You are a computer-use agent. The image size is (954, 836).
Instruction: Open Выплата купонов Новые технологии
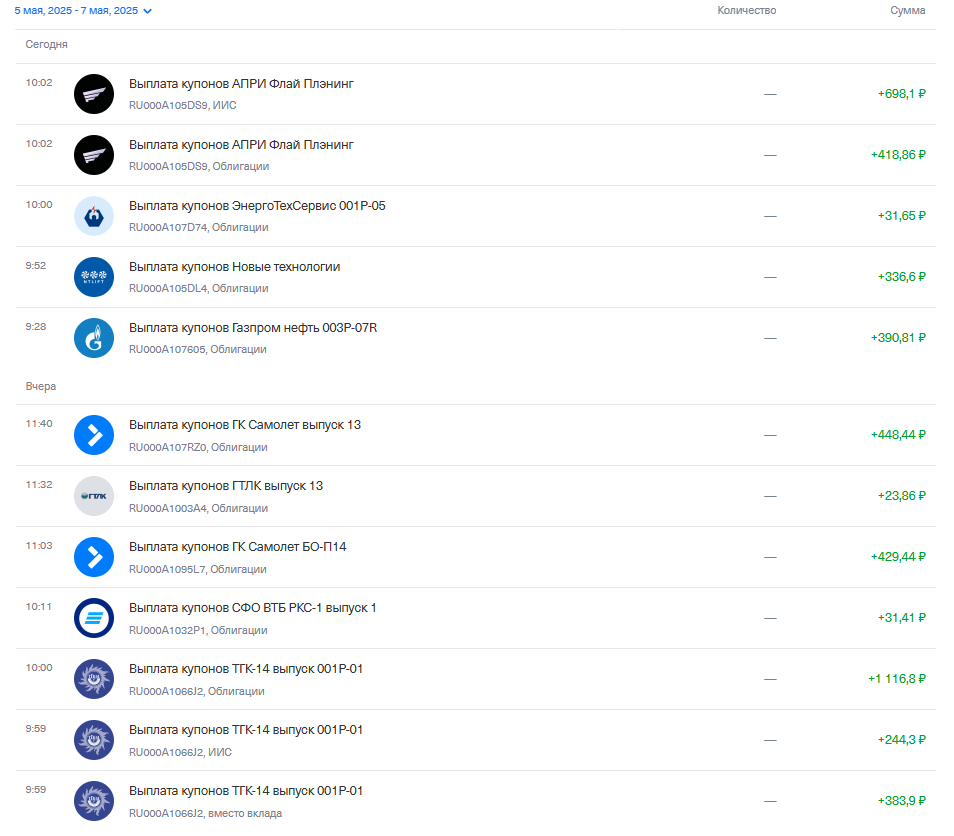click(x=234, y=266)
